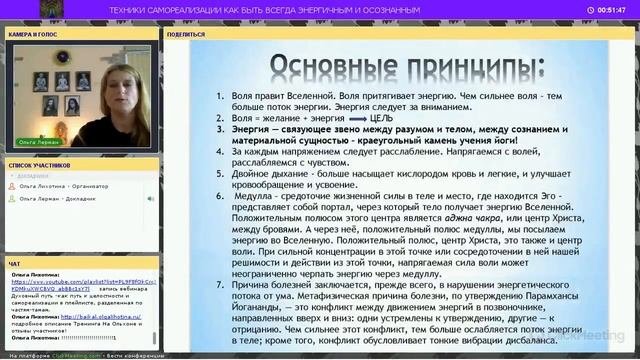Click the chat scrollbar handle
Viewport: 640px width, 360px height.
pyautogui.click(x=154, y=338)
